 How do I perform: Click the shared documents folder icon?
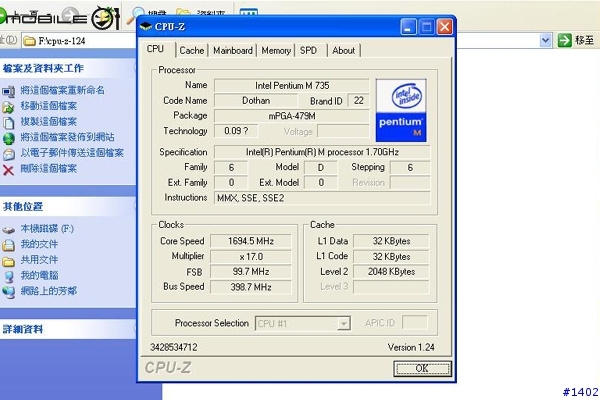pyautogui.click(x=8, y=261)
